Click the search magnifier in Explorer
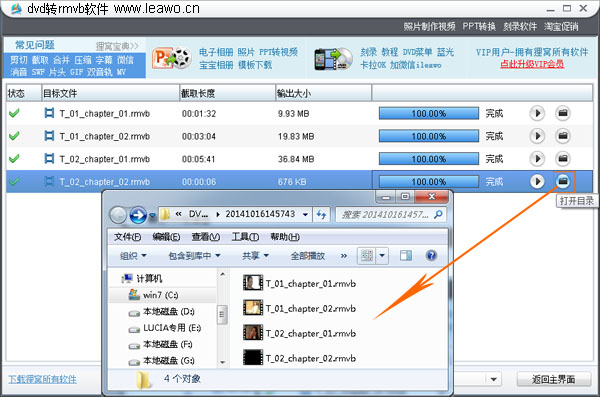 [438, 215]
